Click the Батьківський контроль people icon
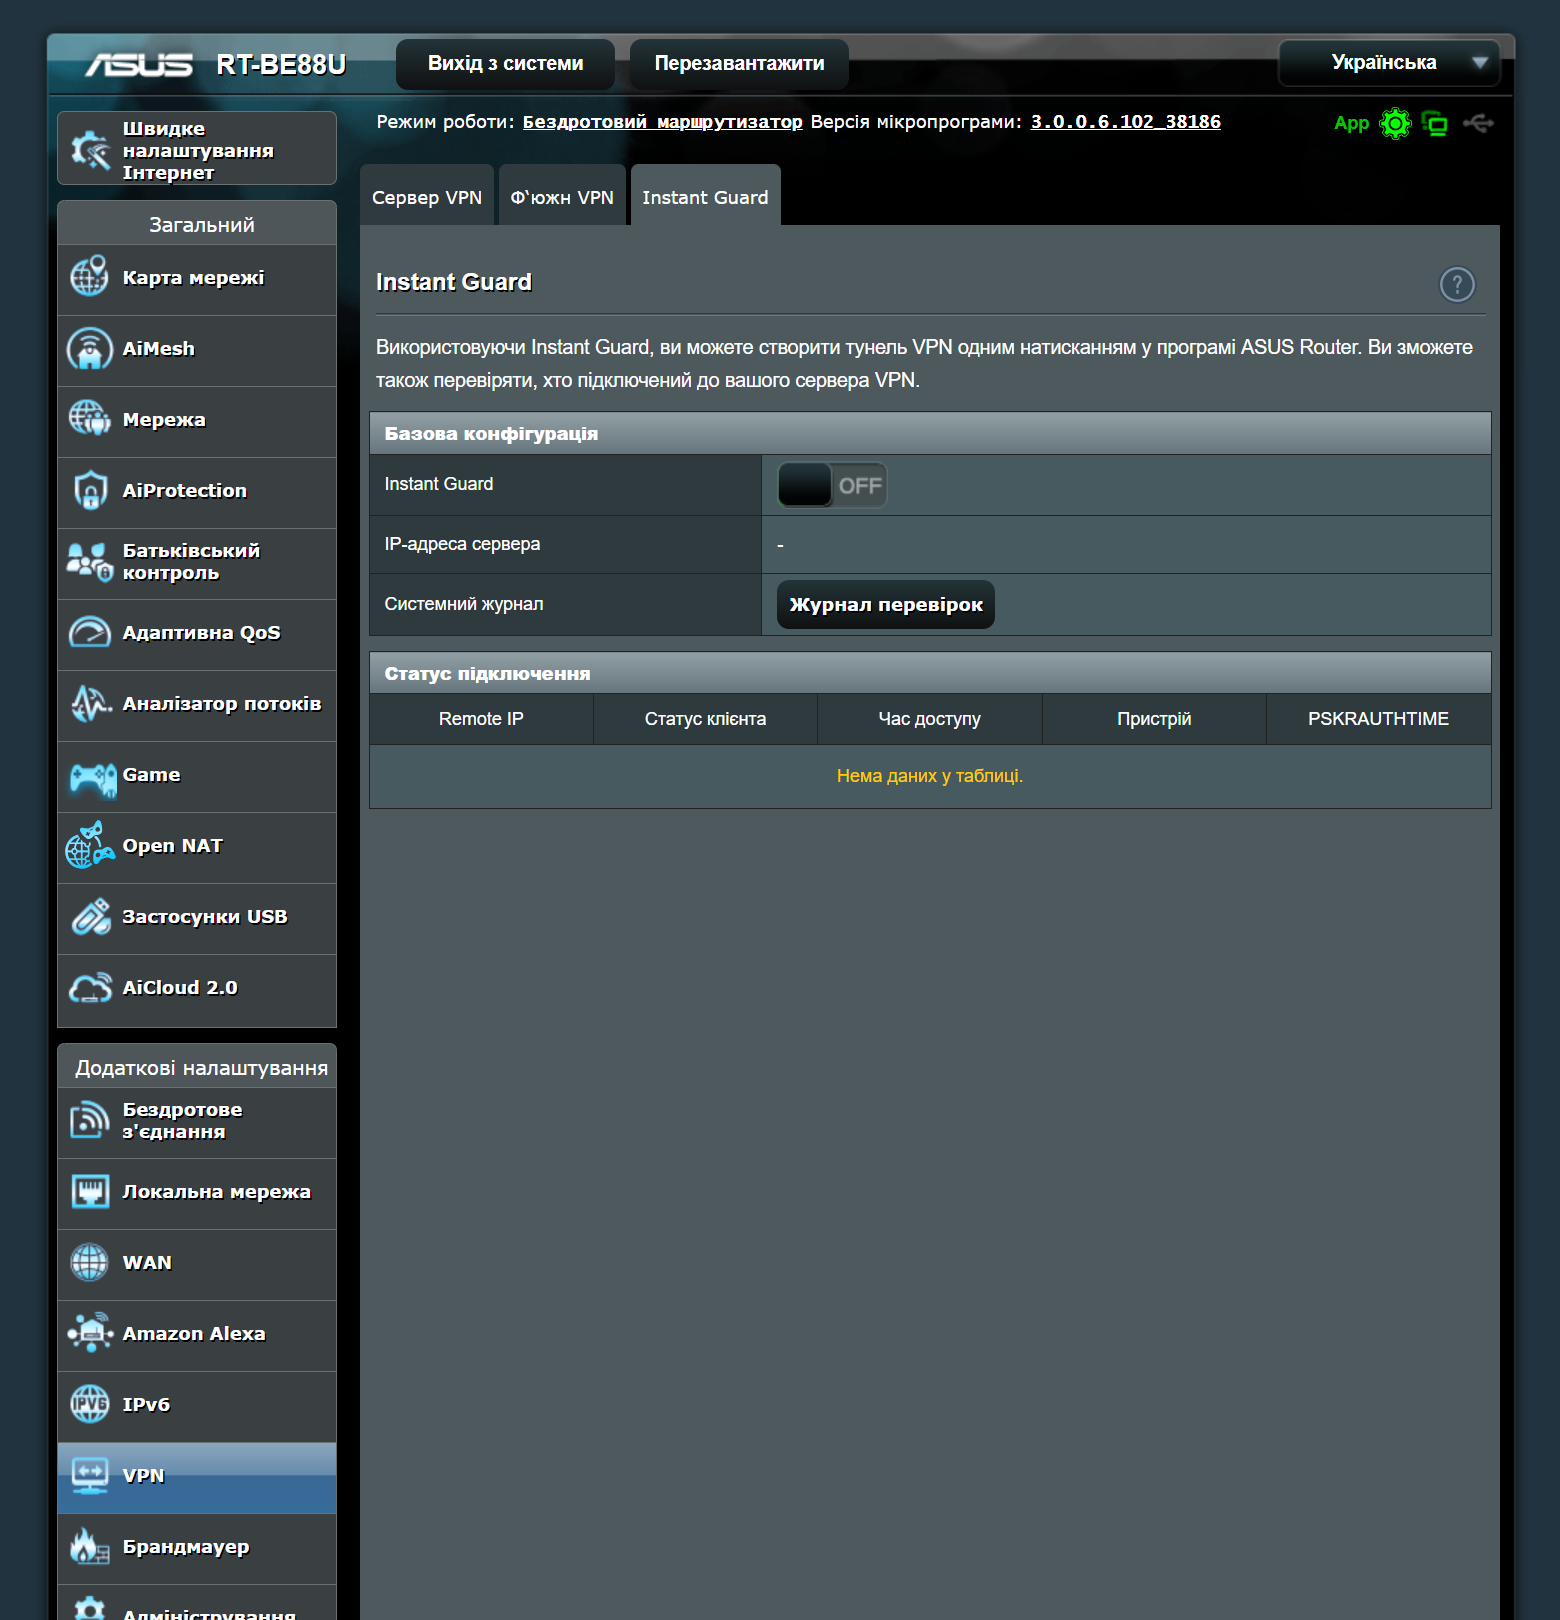The height and width of the screenshot is (1620, 1560). click(89, 561)
